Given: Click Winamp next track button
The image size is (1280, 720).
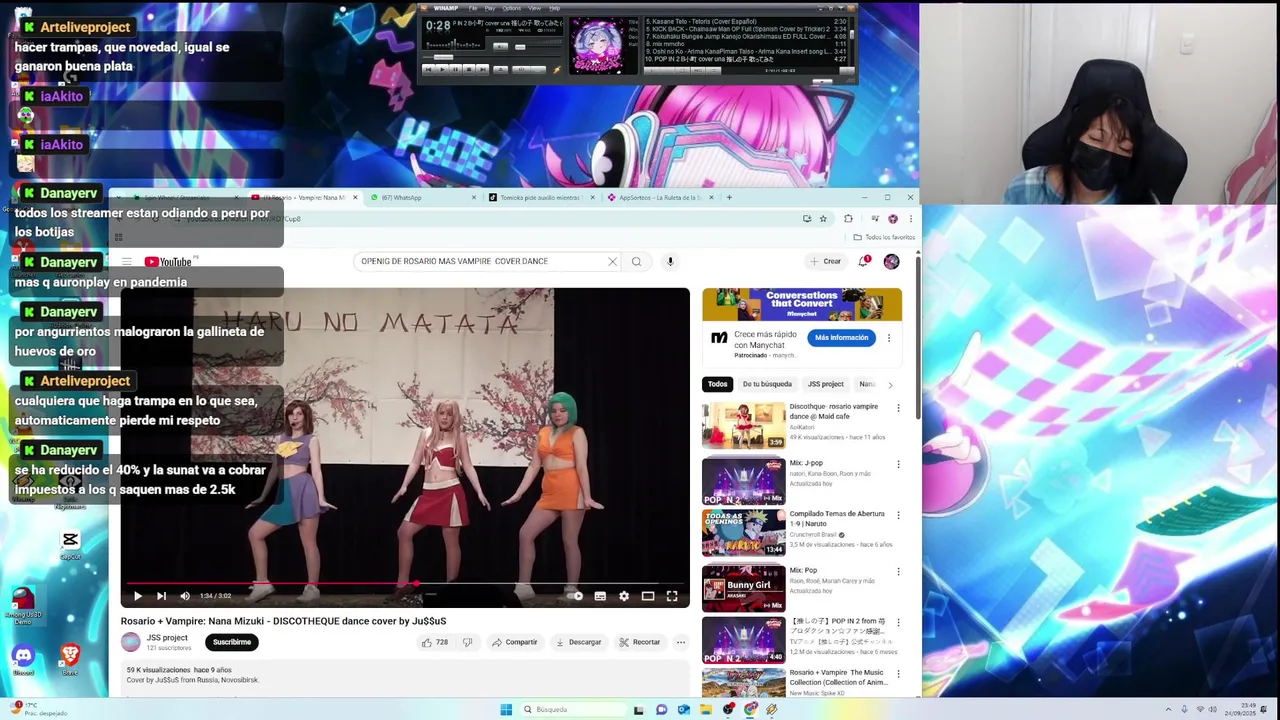Looking at the screenshot, I should pyautogui.click(x=482, y=69).
